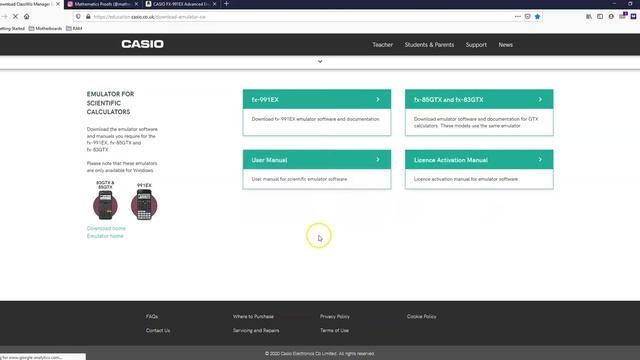Click arrow on Licence Activation Manual card
The image size is (640, 360).
[x=540, y=160]
